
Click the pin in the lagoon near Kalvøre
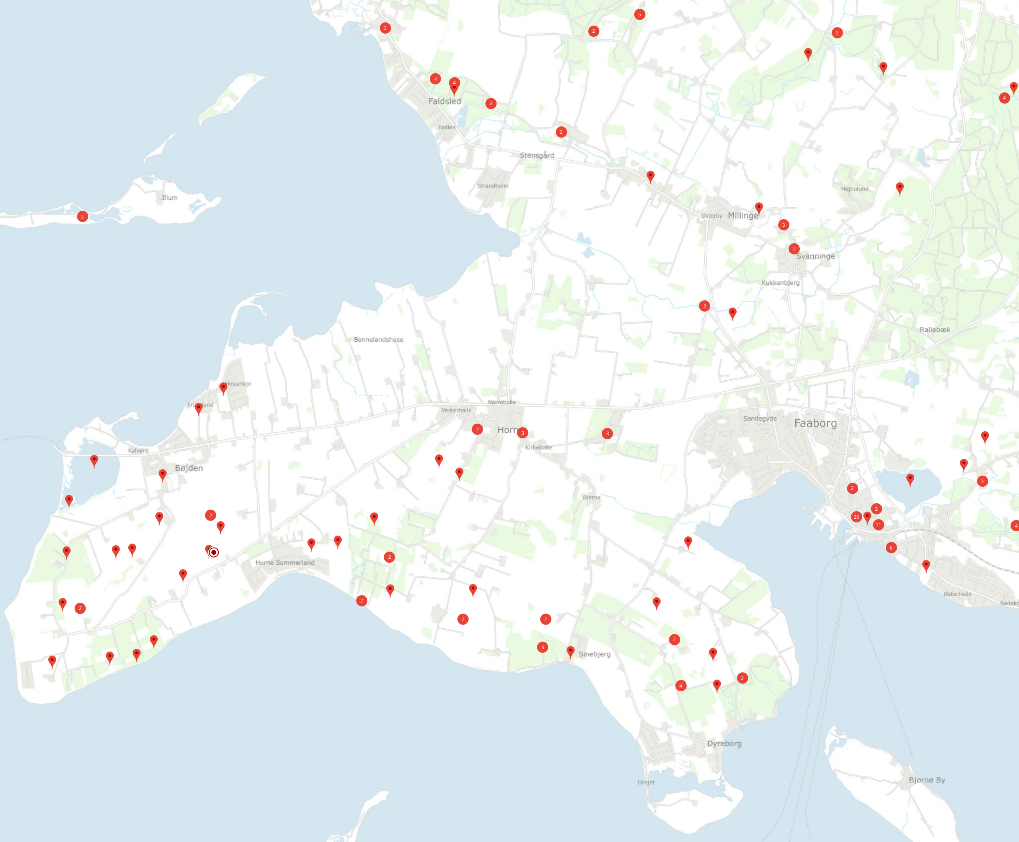point(94,460)
